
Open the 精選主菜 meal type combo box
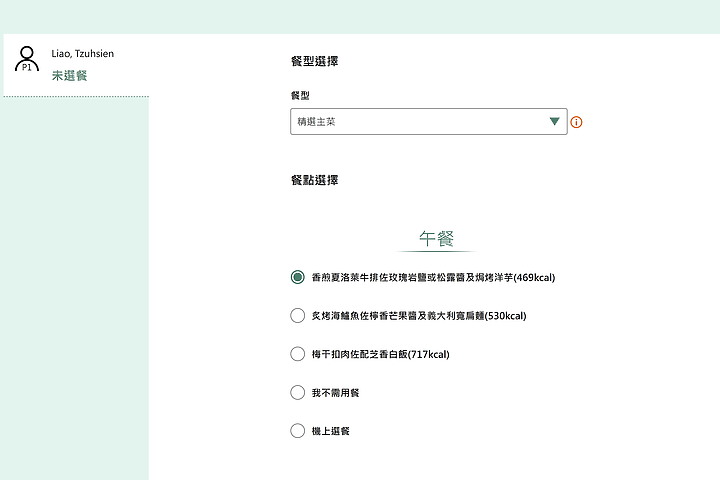coord(428,122)
